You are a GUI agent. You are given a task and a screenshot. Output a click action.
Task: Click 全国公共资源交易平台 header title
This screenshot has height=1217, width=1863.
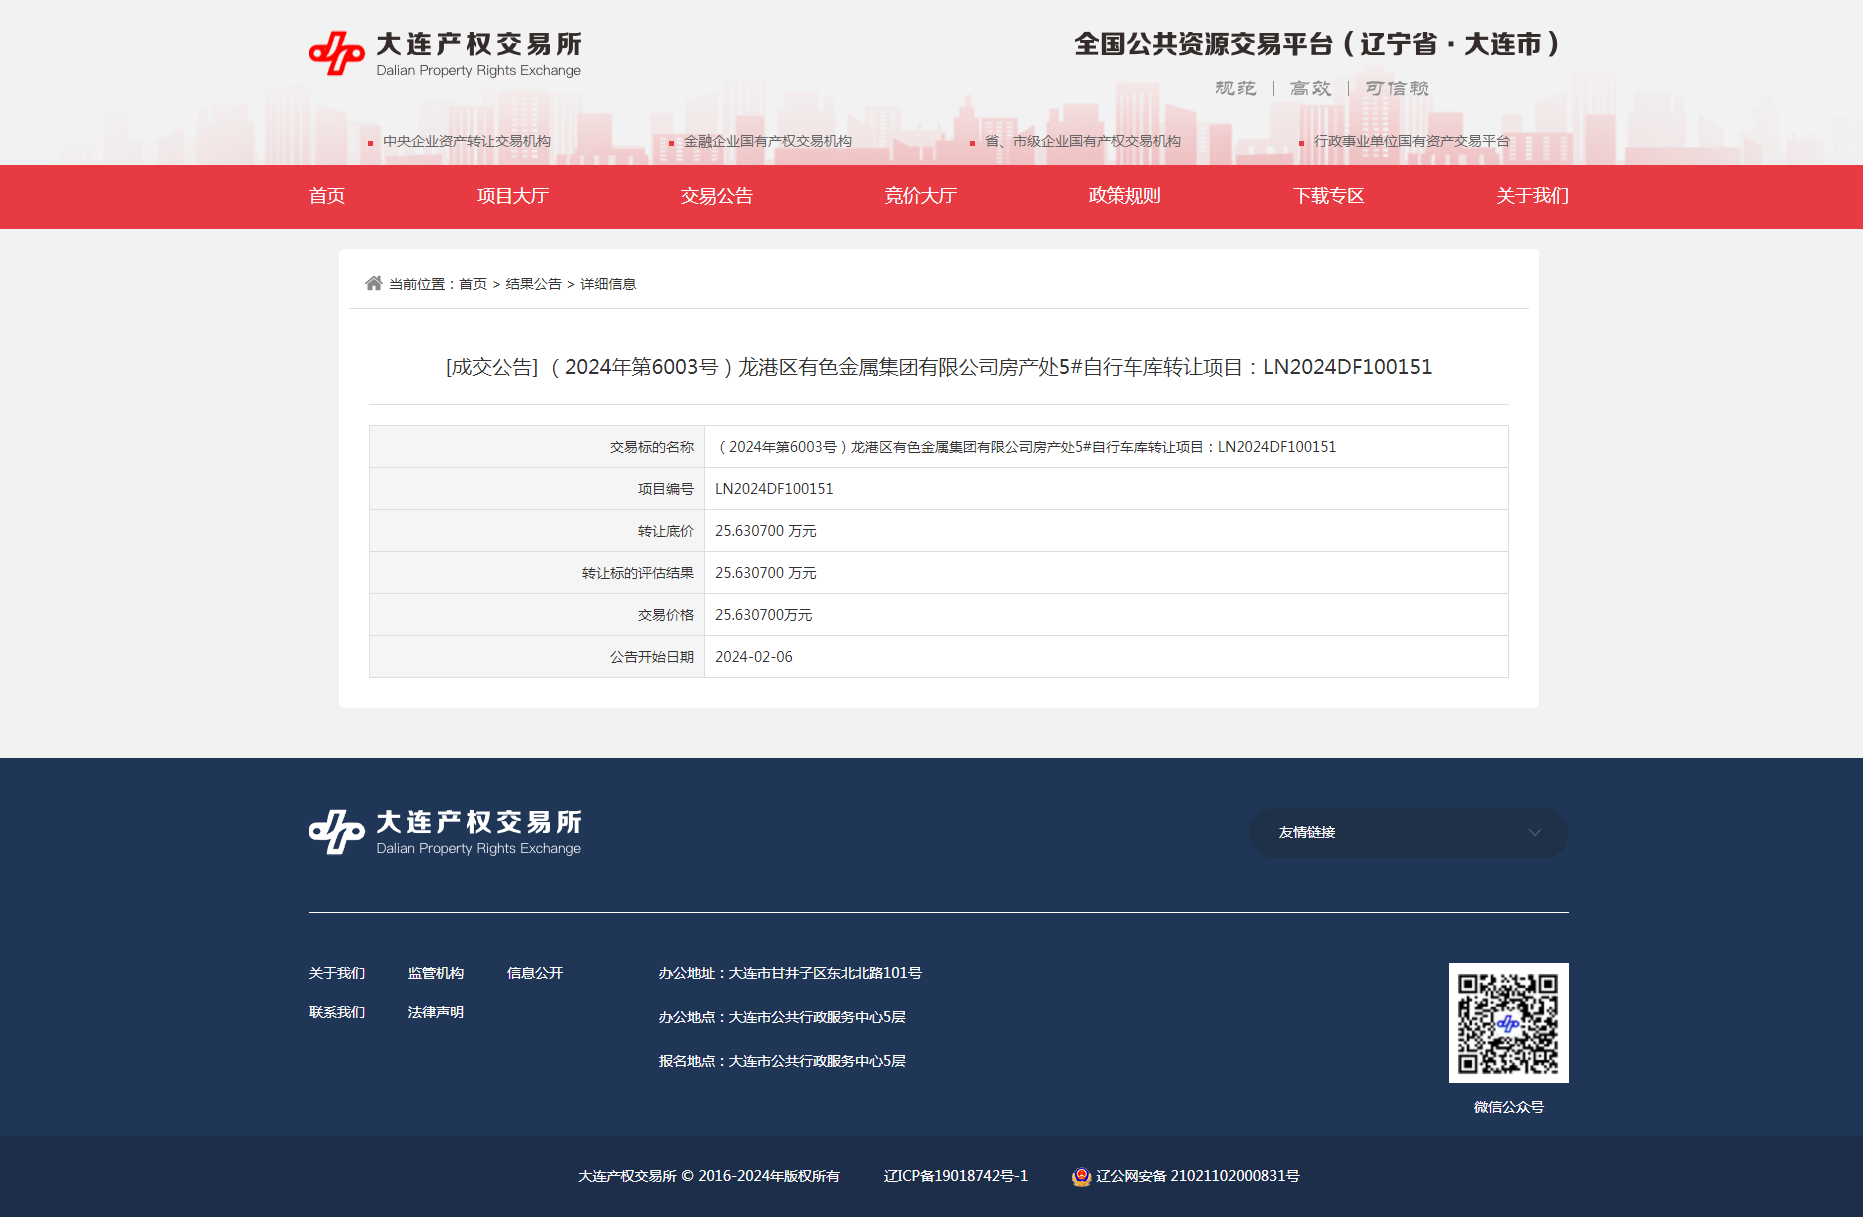(1317, 44)
